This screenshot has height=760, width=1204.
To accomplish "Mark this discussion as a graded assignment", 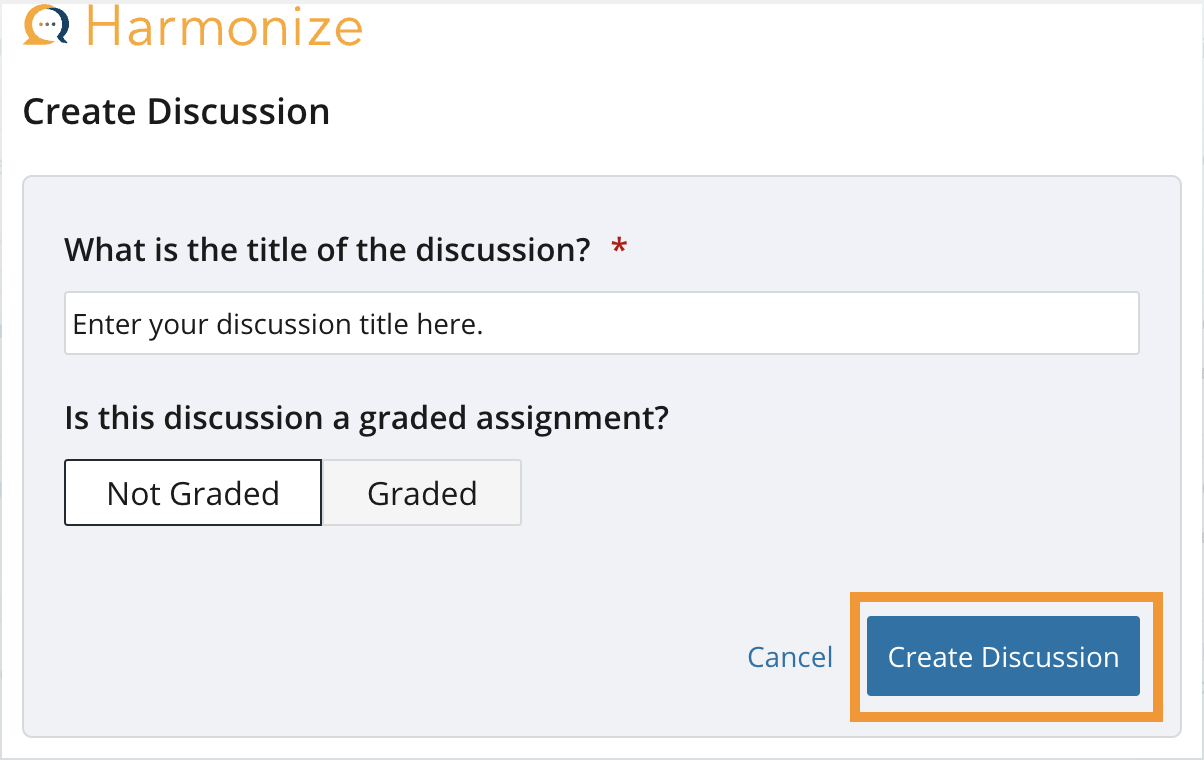I will [x=422, y=493].
